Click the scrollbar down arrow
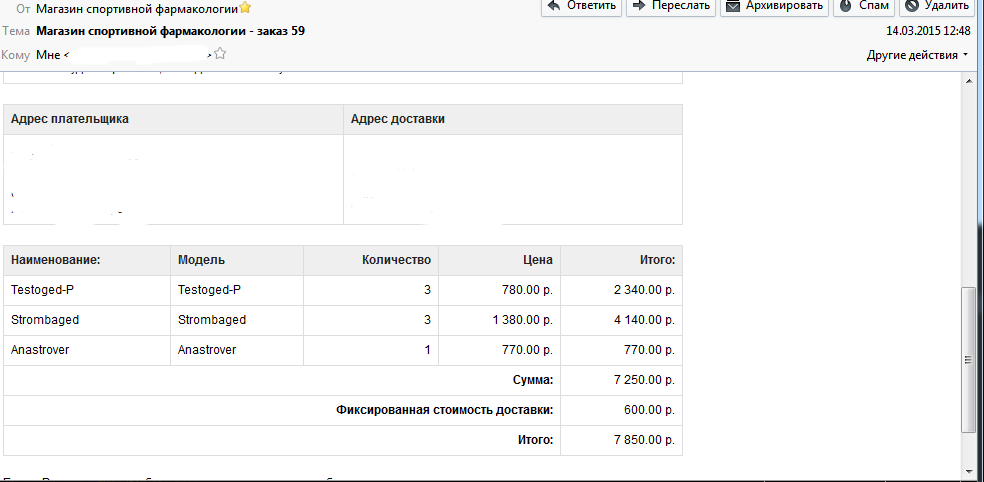 pos(968,468)
